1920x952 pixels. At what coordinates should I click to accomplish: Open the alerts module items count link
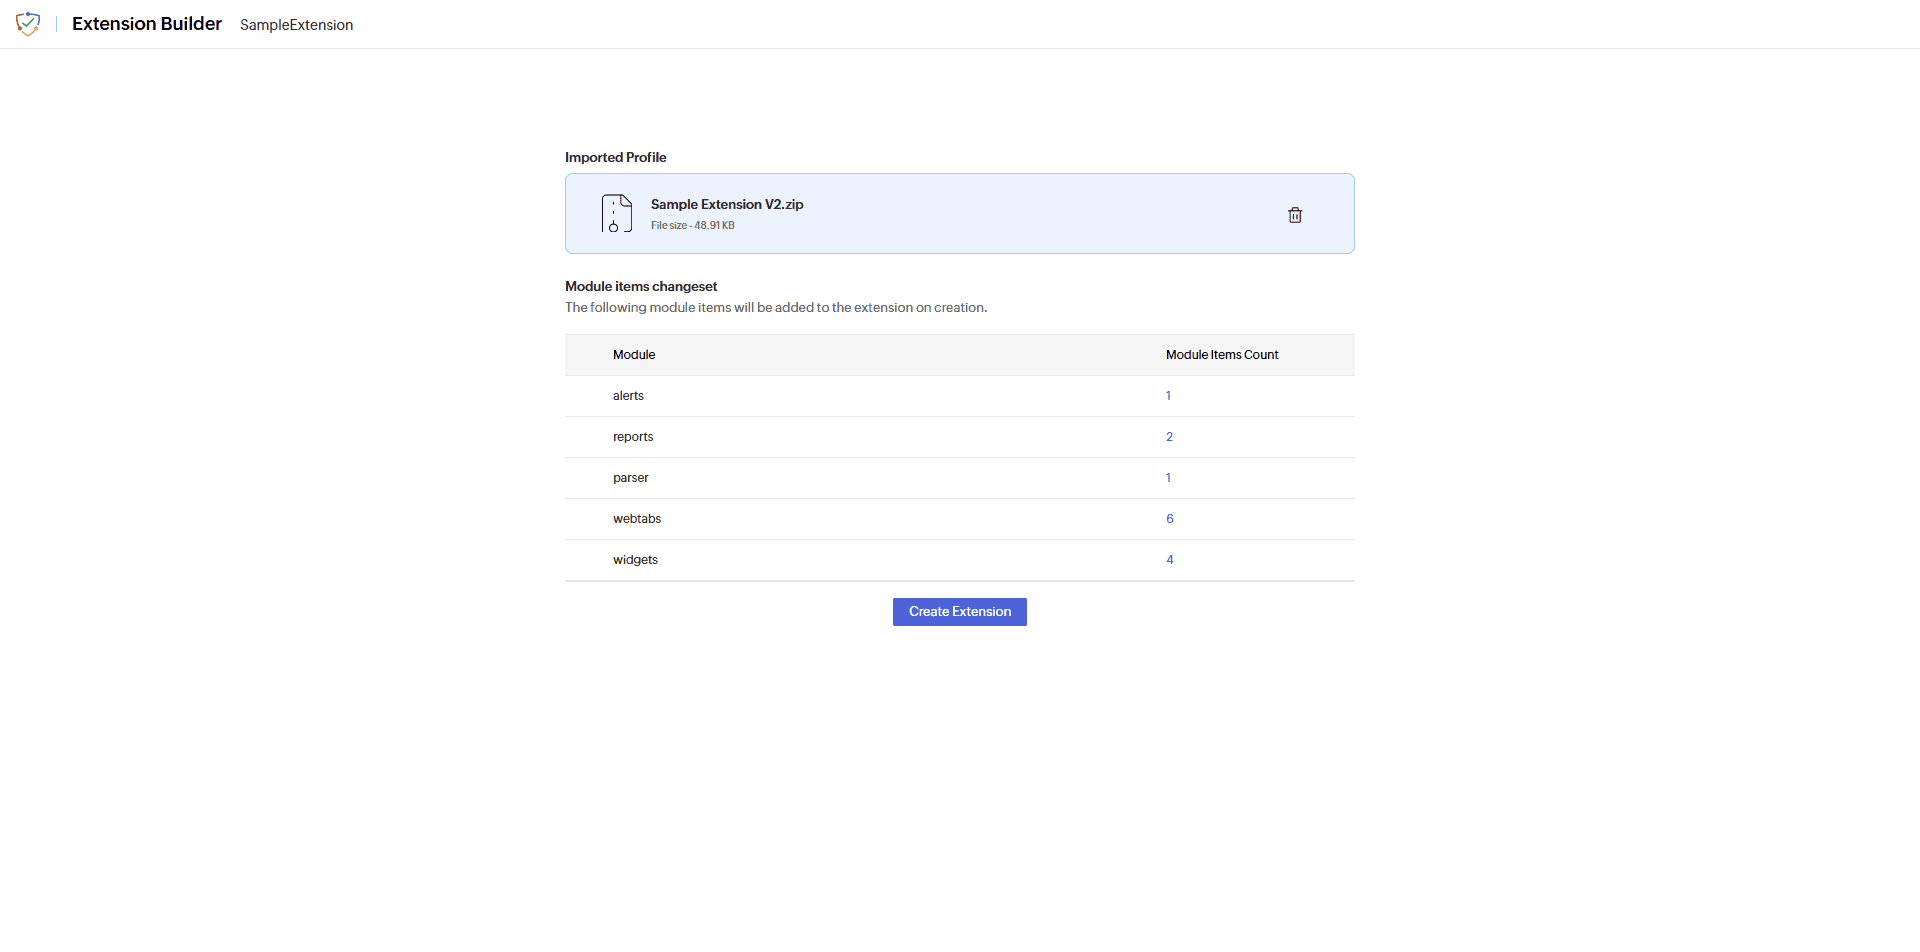click(1168, 396)
